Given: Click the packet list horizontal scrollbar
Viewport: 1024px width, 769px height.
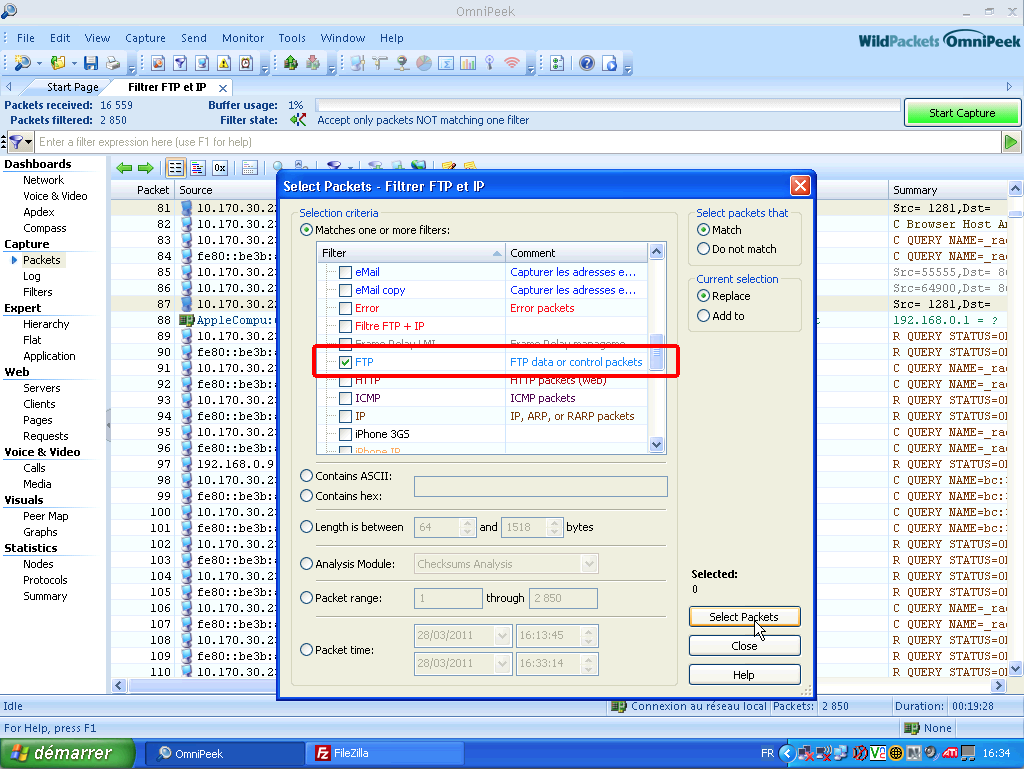Looking at the screenshot, I should pos(560,685).
